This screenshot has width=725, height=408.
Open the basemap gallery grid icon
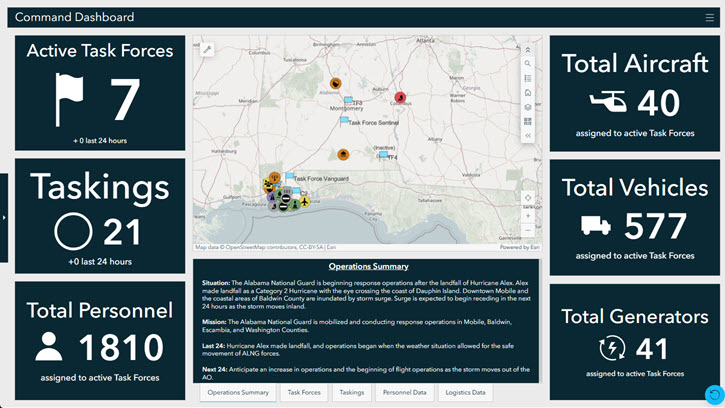[528, 121]
